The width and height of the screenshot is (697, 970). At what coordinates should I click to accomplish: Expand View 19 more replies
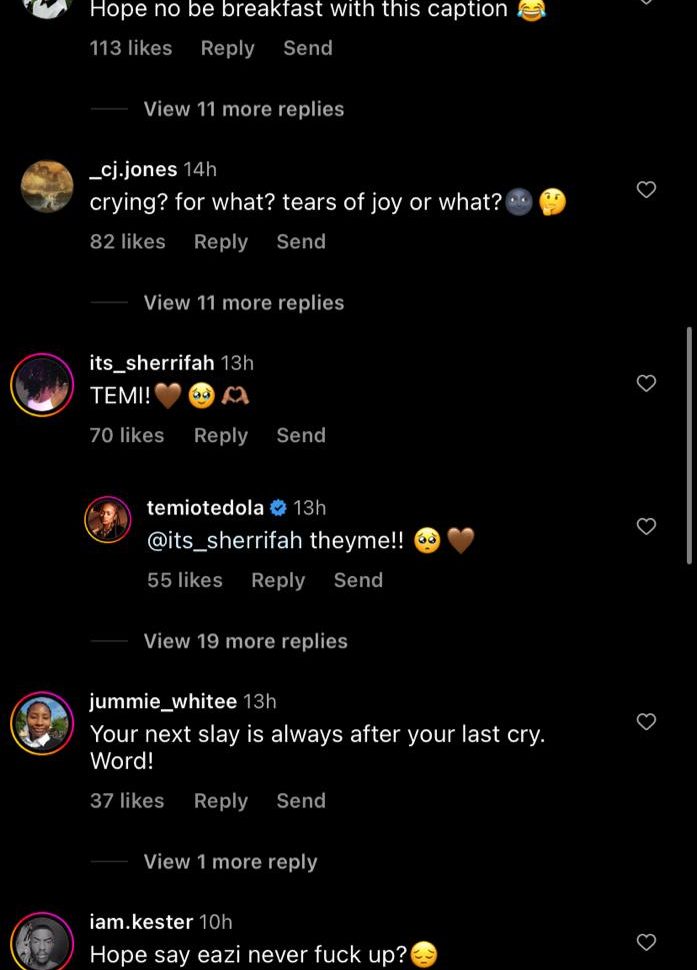pos(245,641)
